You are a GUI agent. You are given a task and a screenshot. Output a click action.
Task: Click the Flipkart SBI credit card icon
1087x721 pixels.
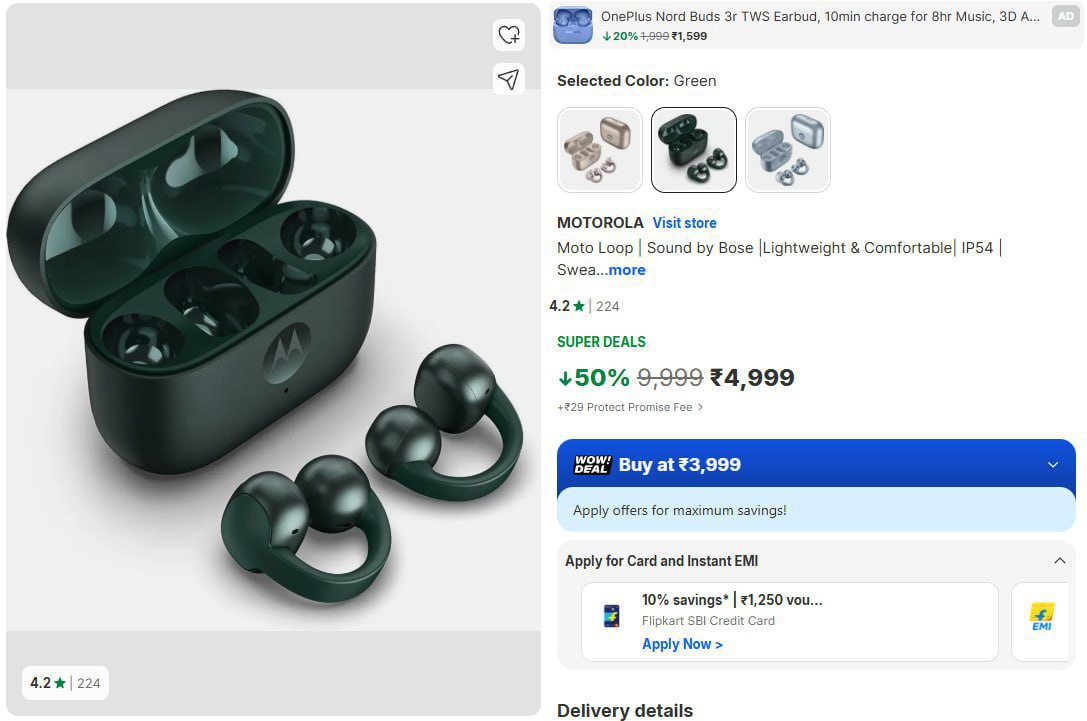tap(611, 616)
